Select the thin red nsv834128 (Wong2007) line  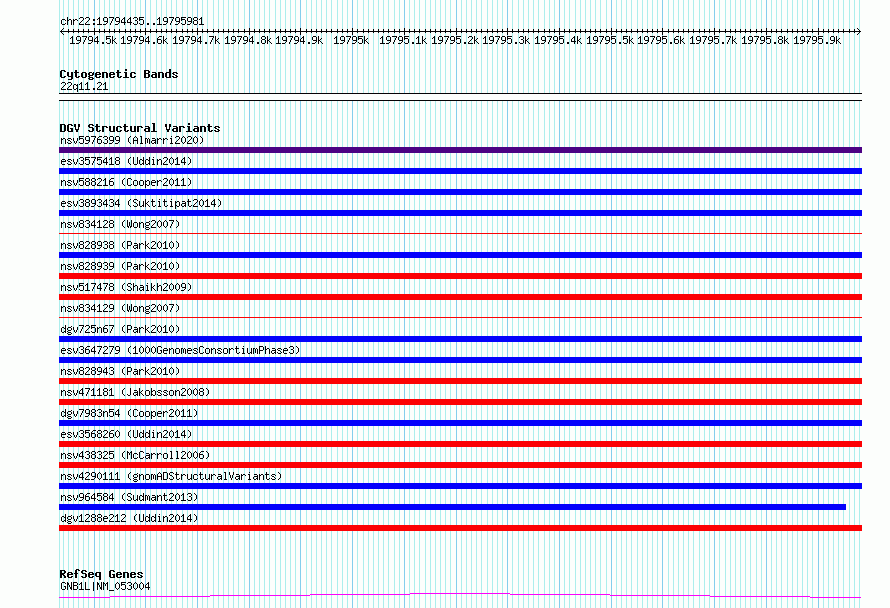click(x=460, y=233)
